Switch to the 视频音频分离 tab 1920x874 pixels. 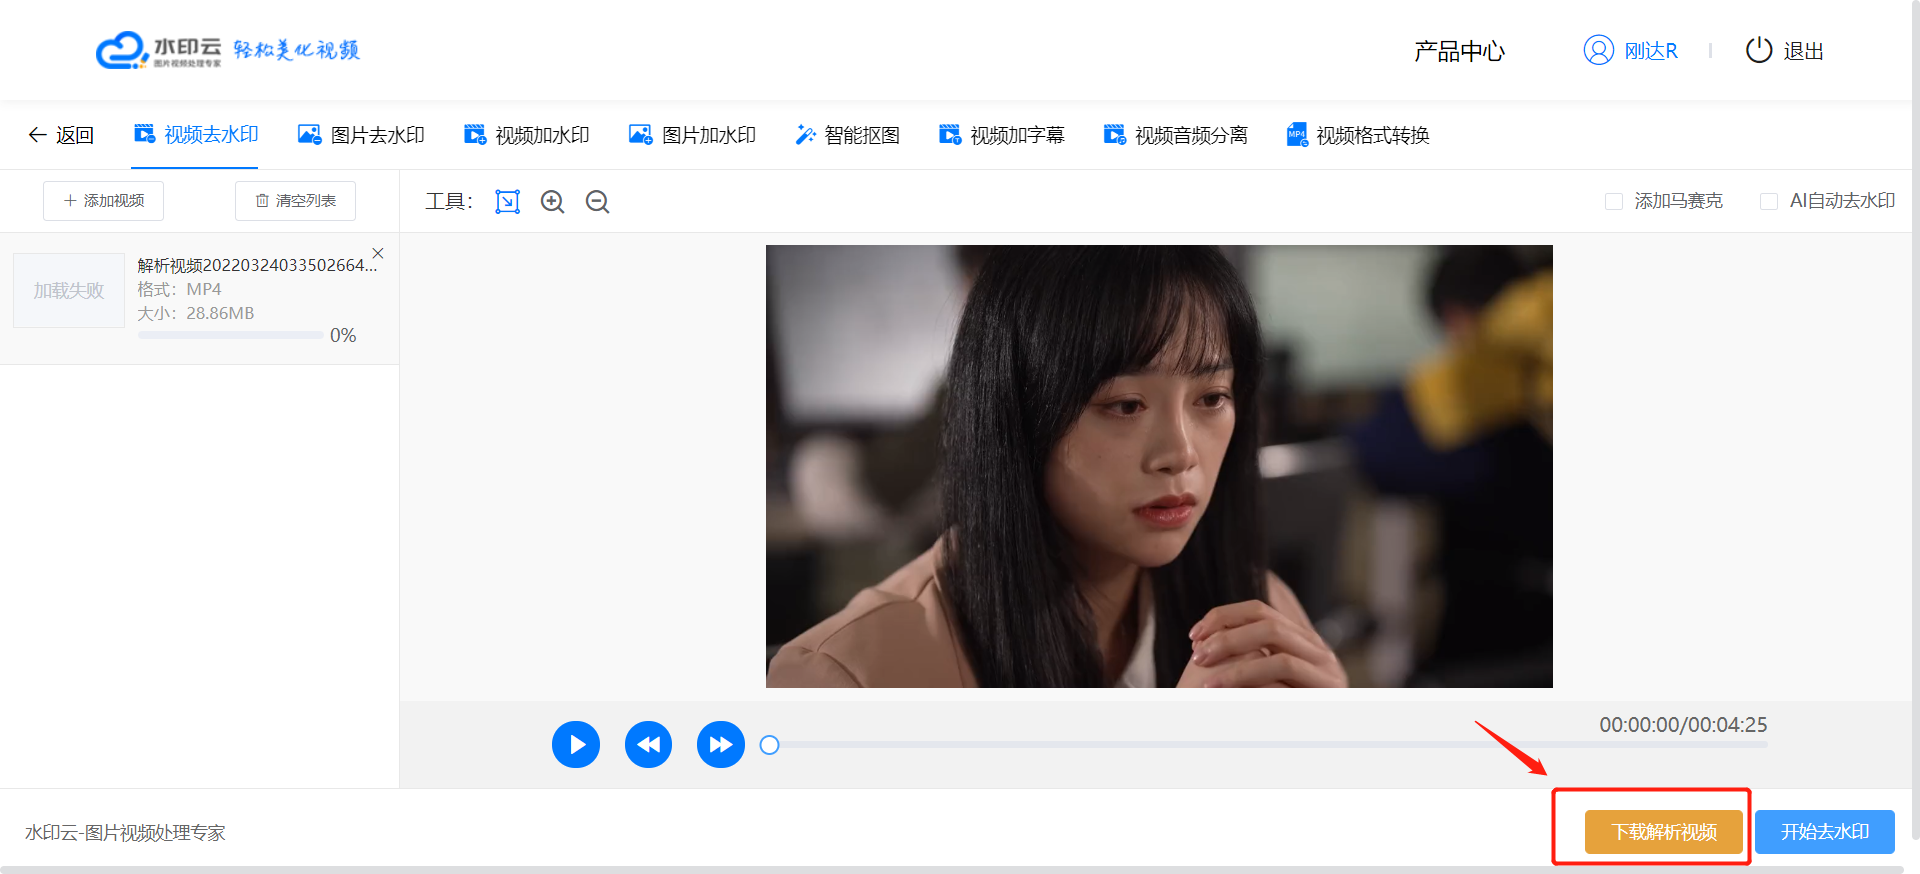click(1175, 135)
